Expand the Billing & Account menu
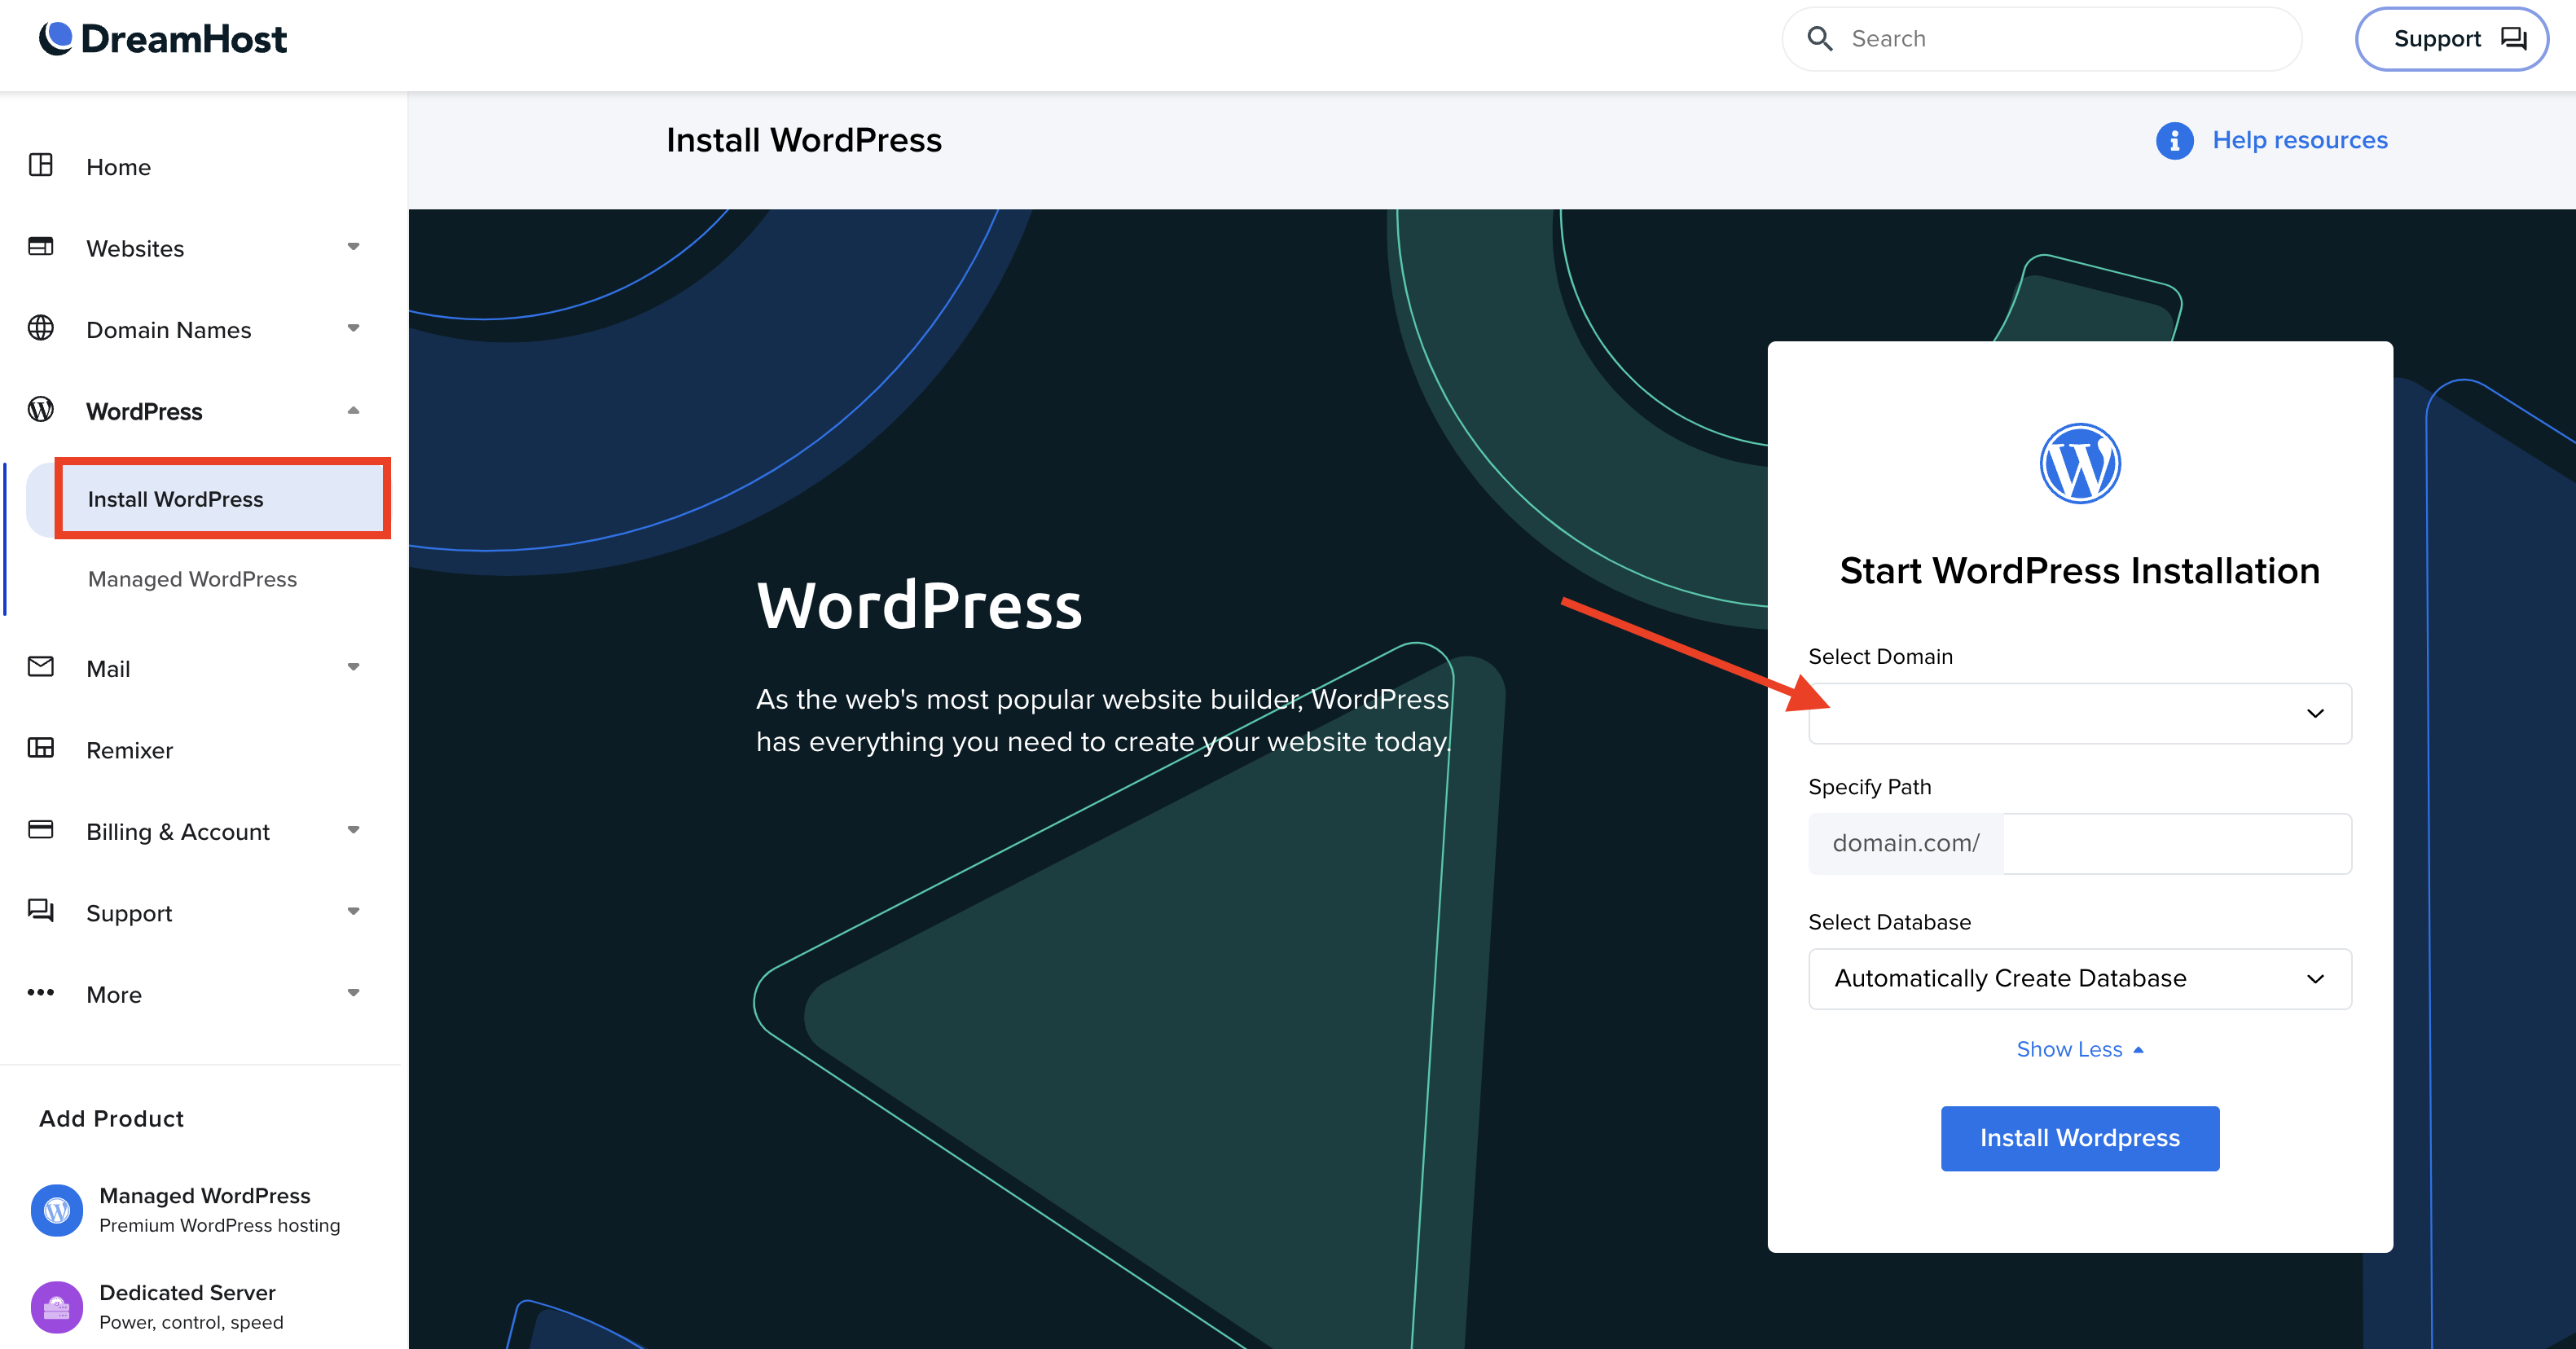The height and width of the screenshot is (1349, 2576). [353, 831]
